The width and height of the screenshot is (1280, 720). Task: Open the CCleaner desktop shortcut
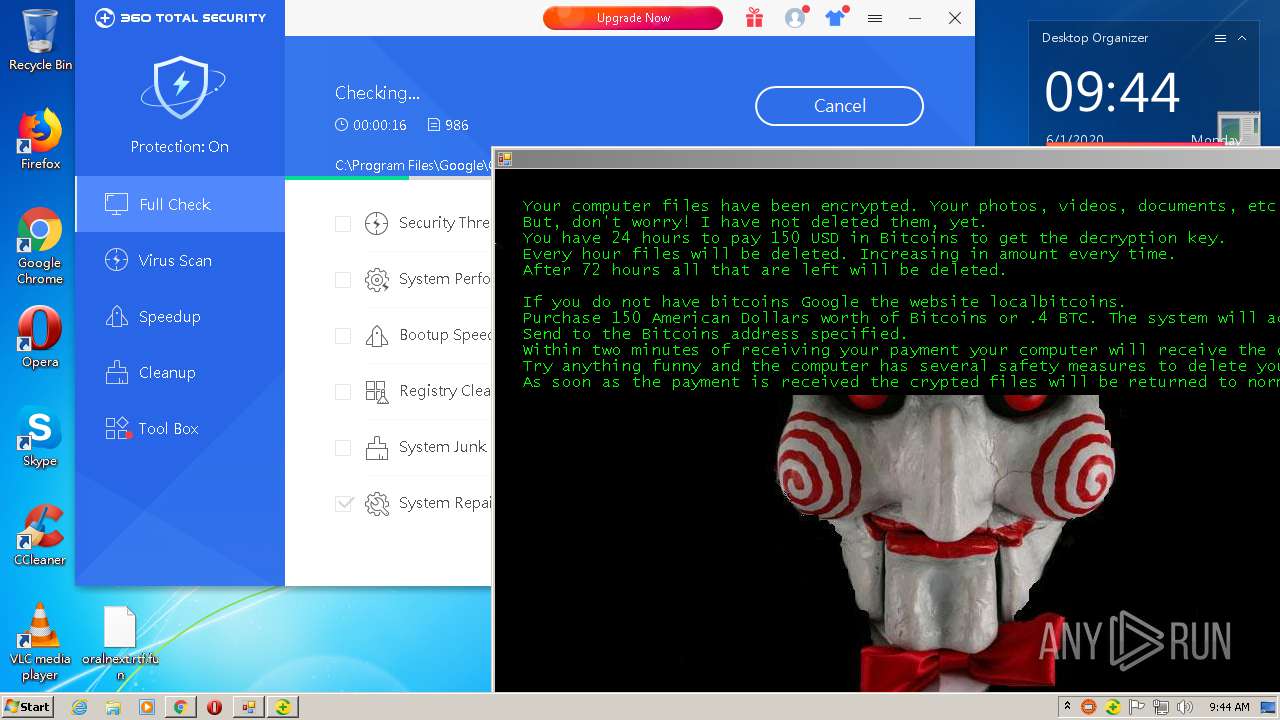point(40,535)
